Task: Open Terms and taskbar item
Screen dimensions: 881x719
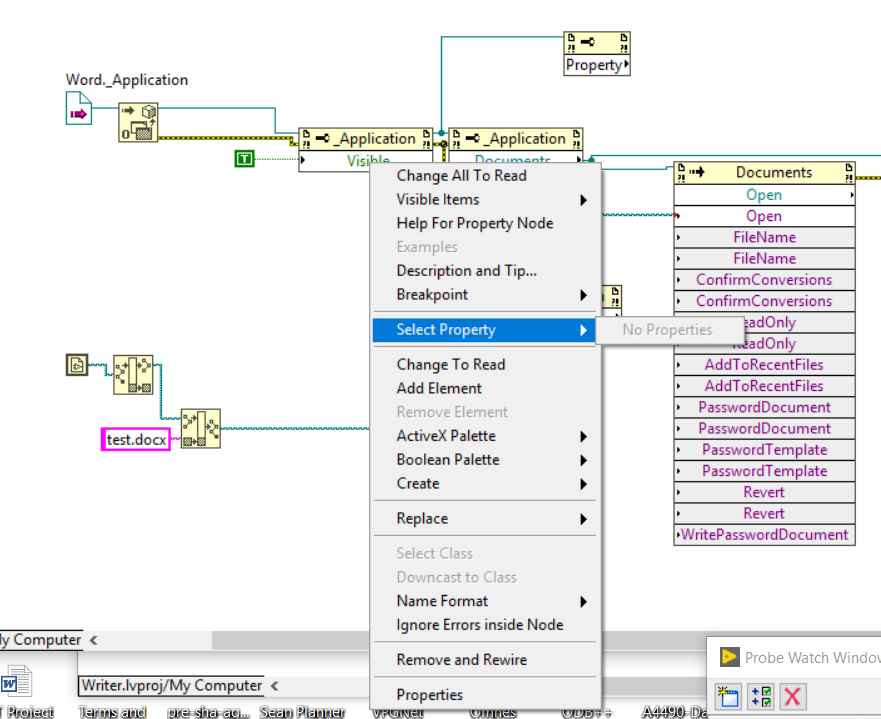Action: pos(112,712)
